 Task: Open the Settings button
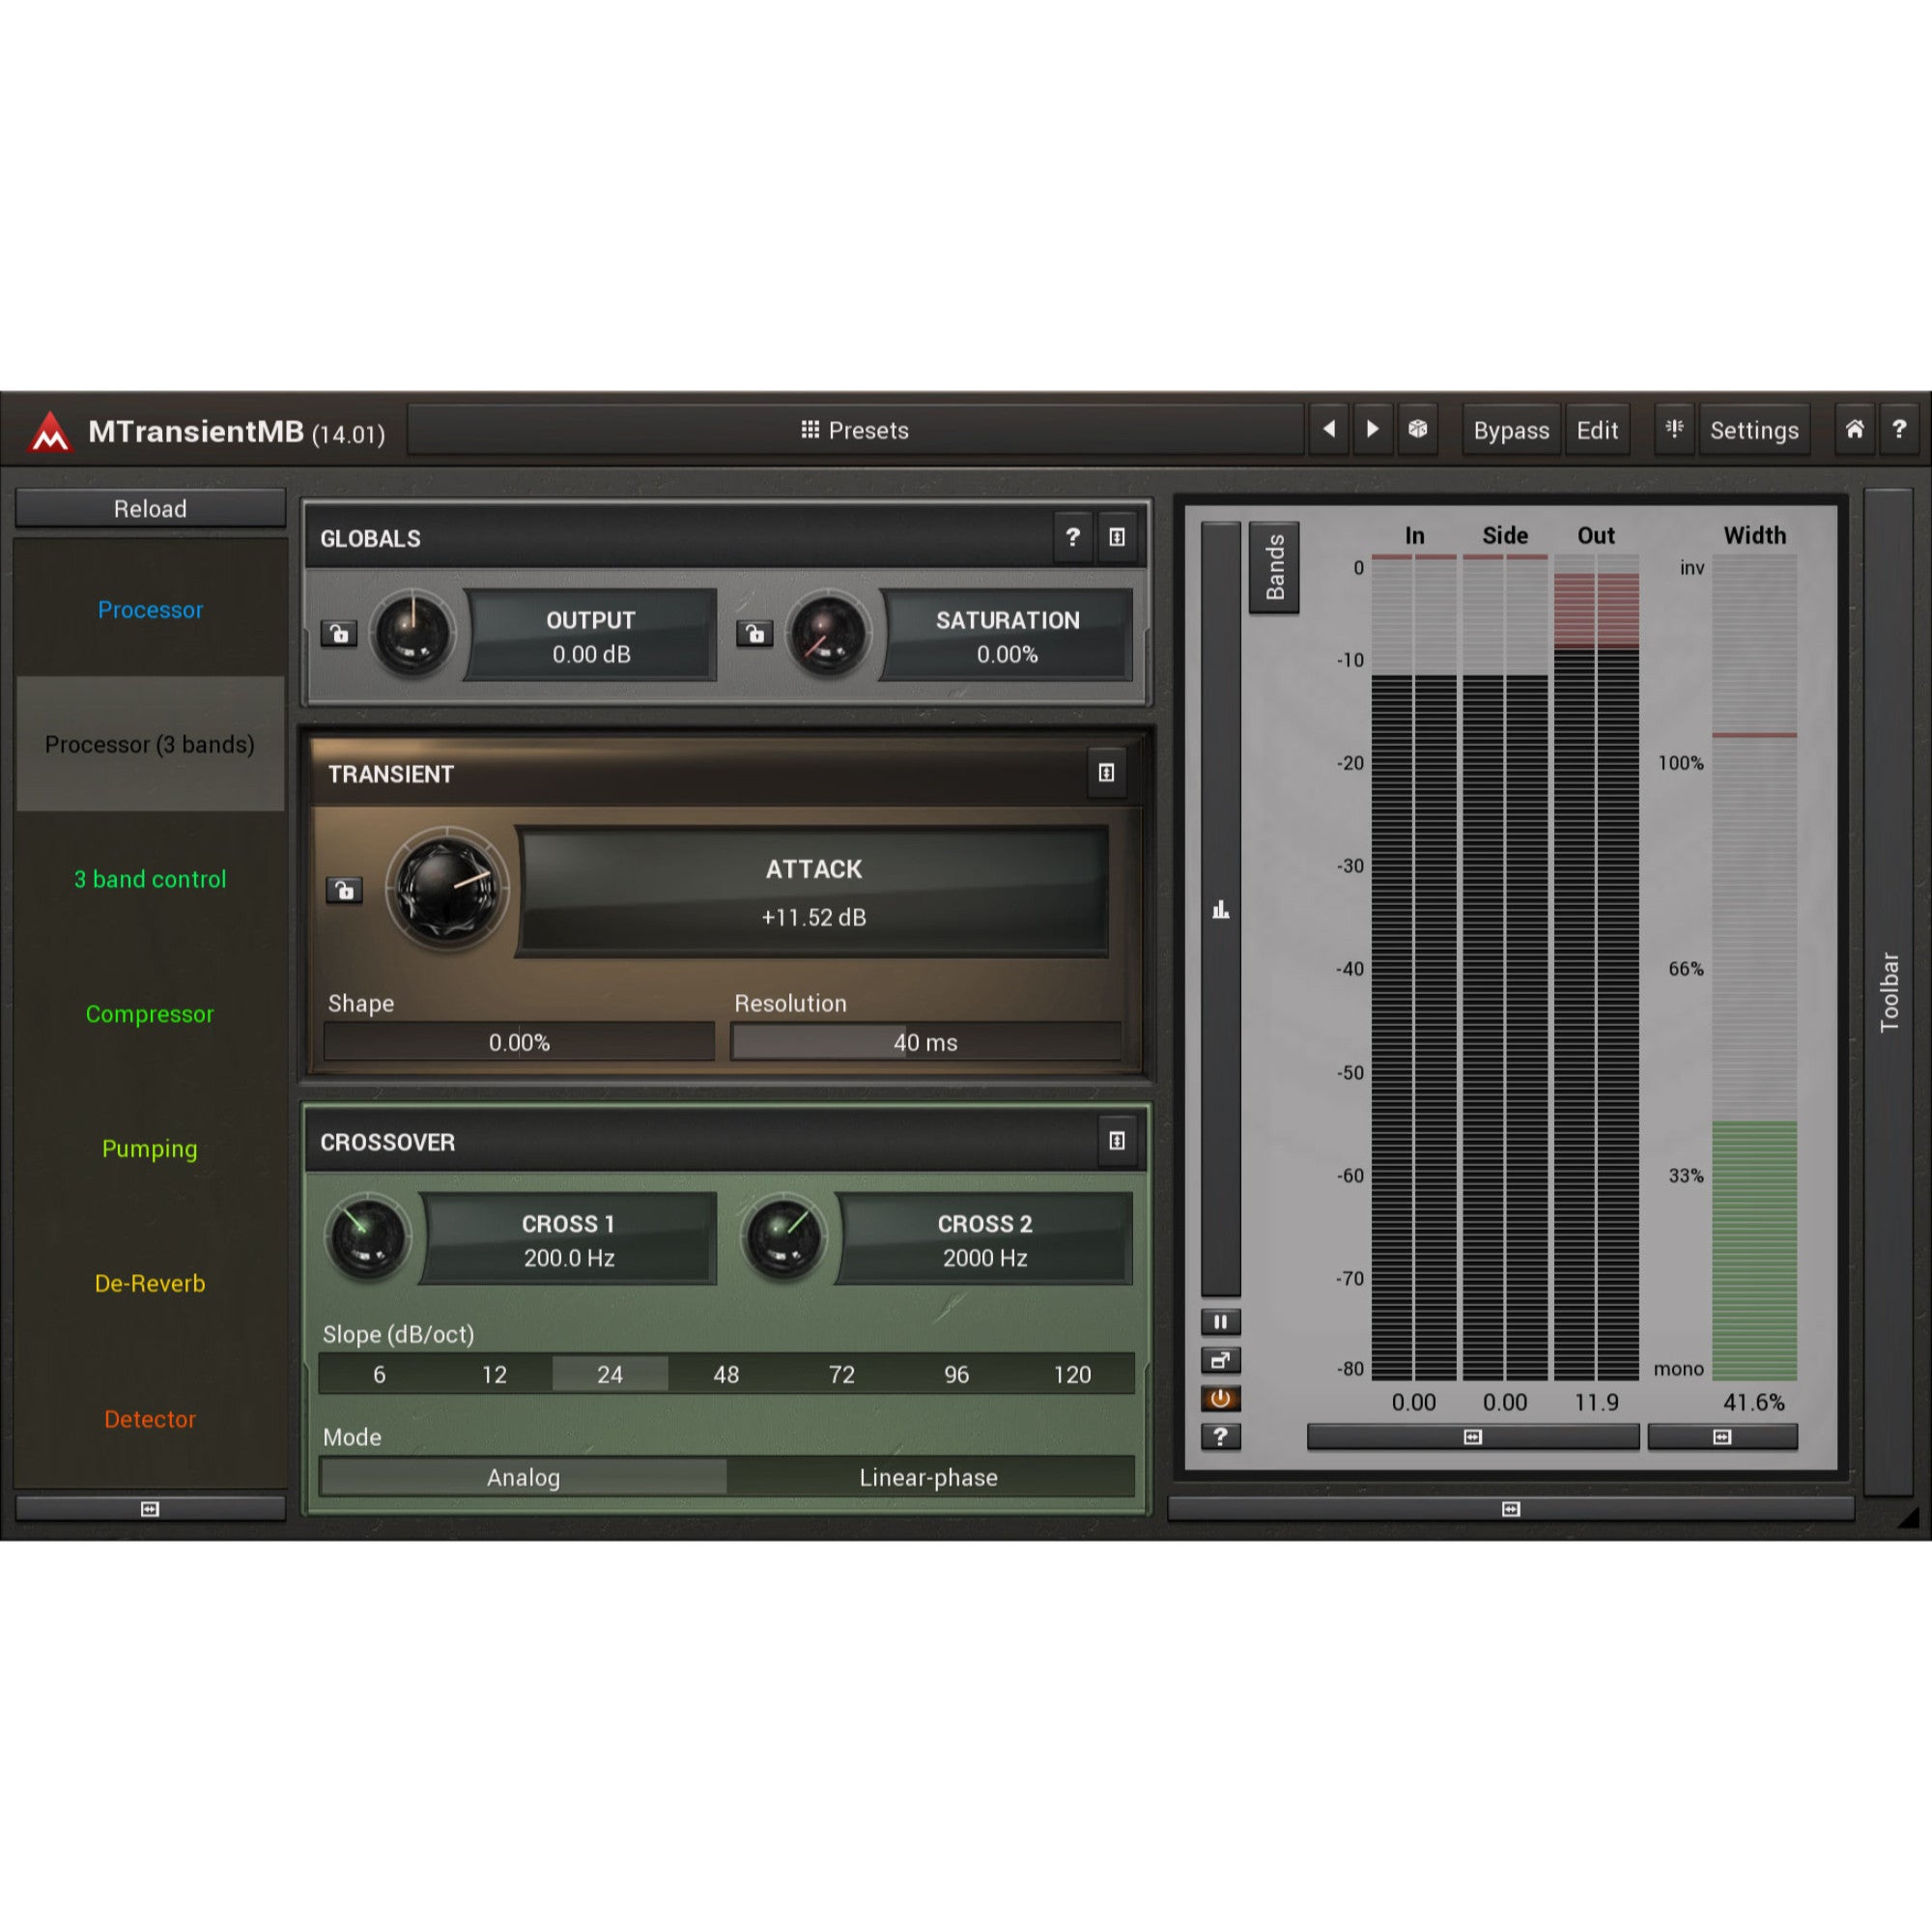click(x=1754, y=430)
